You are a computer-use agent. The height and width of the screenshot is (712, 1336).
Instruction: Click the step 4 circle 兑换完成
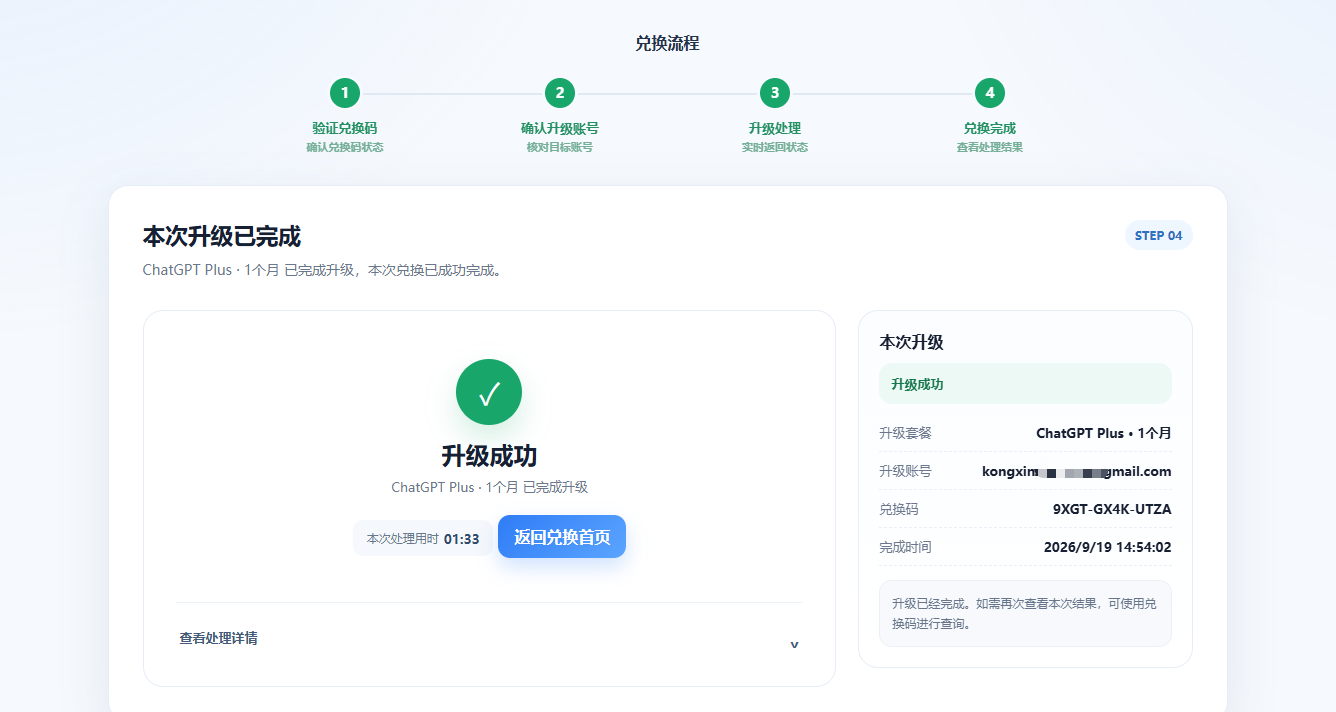coord(990,93)
